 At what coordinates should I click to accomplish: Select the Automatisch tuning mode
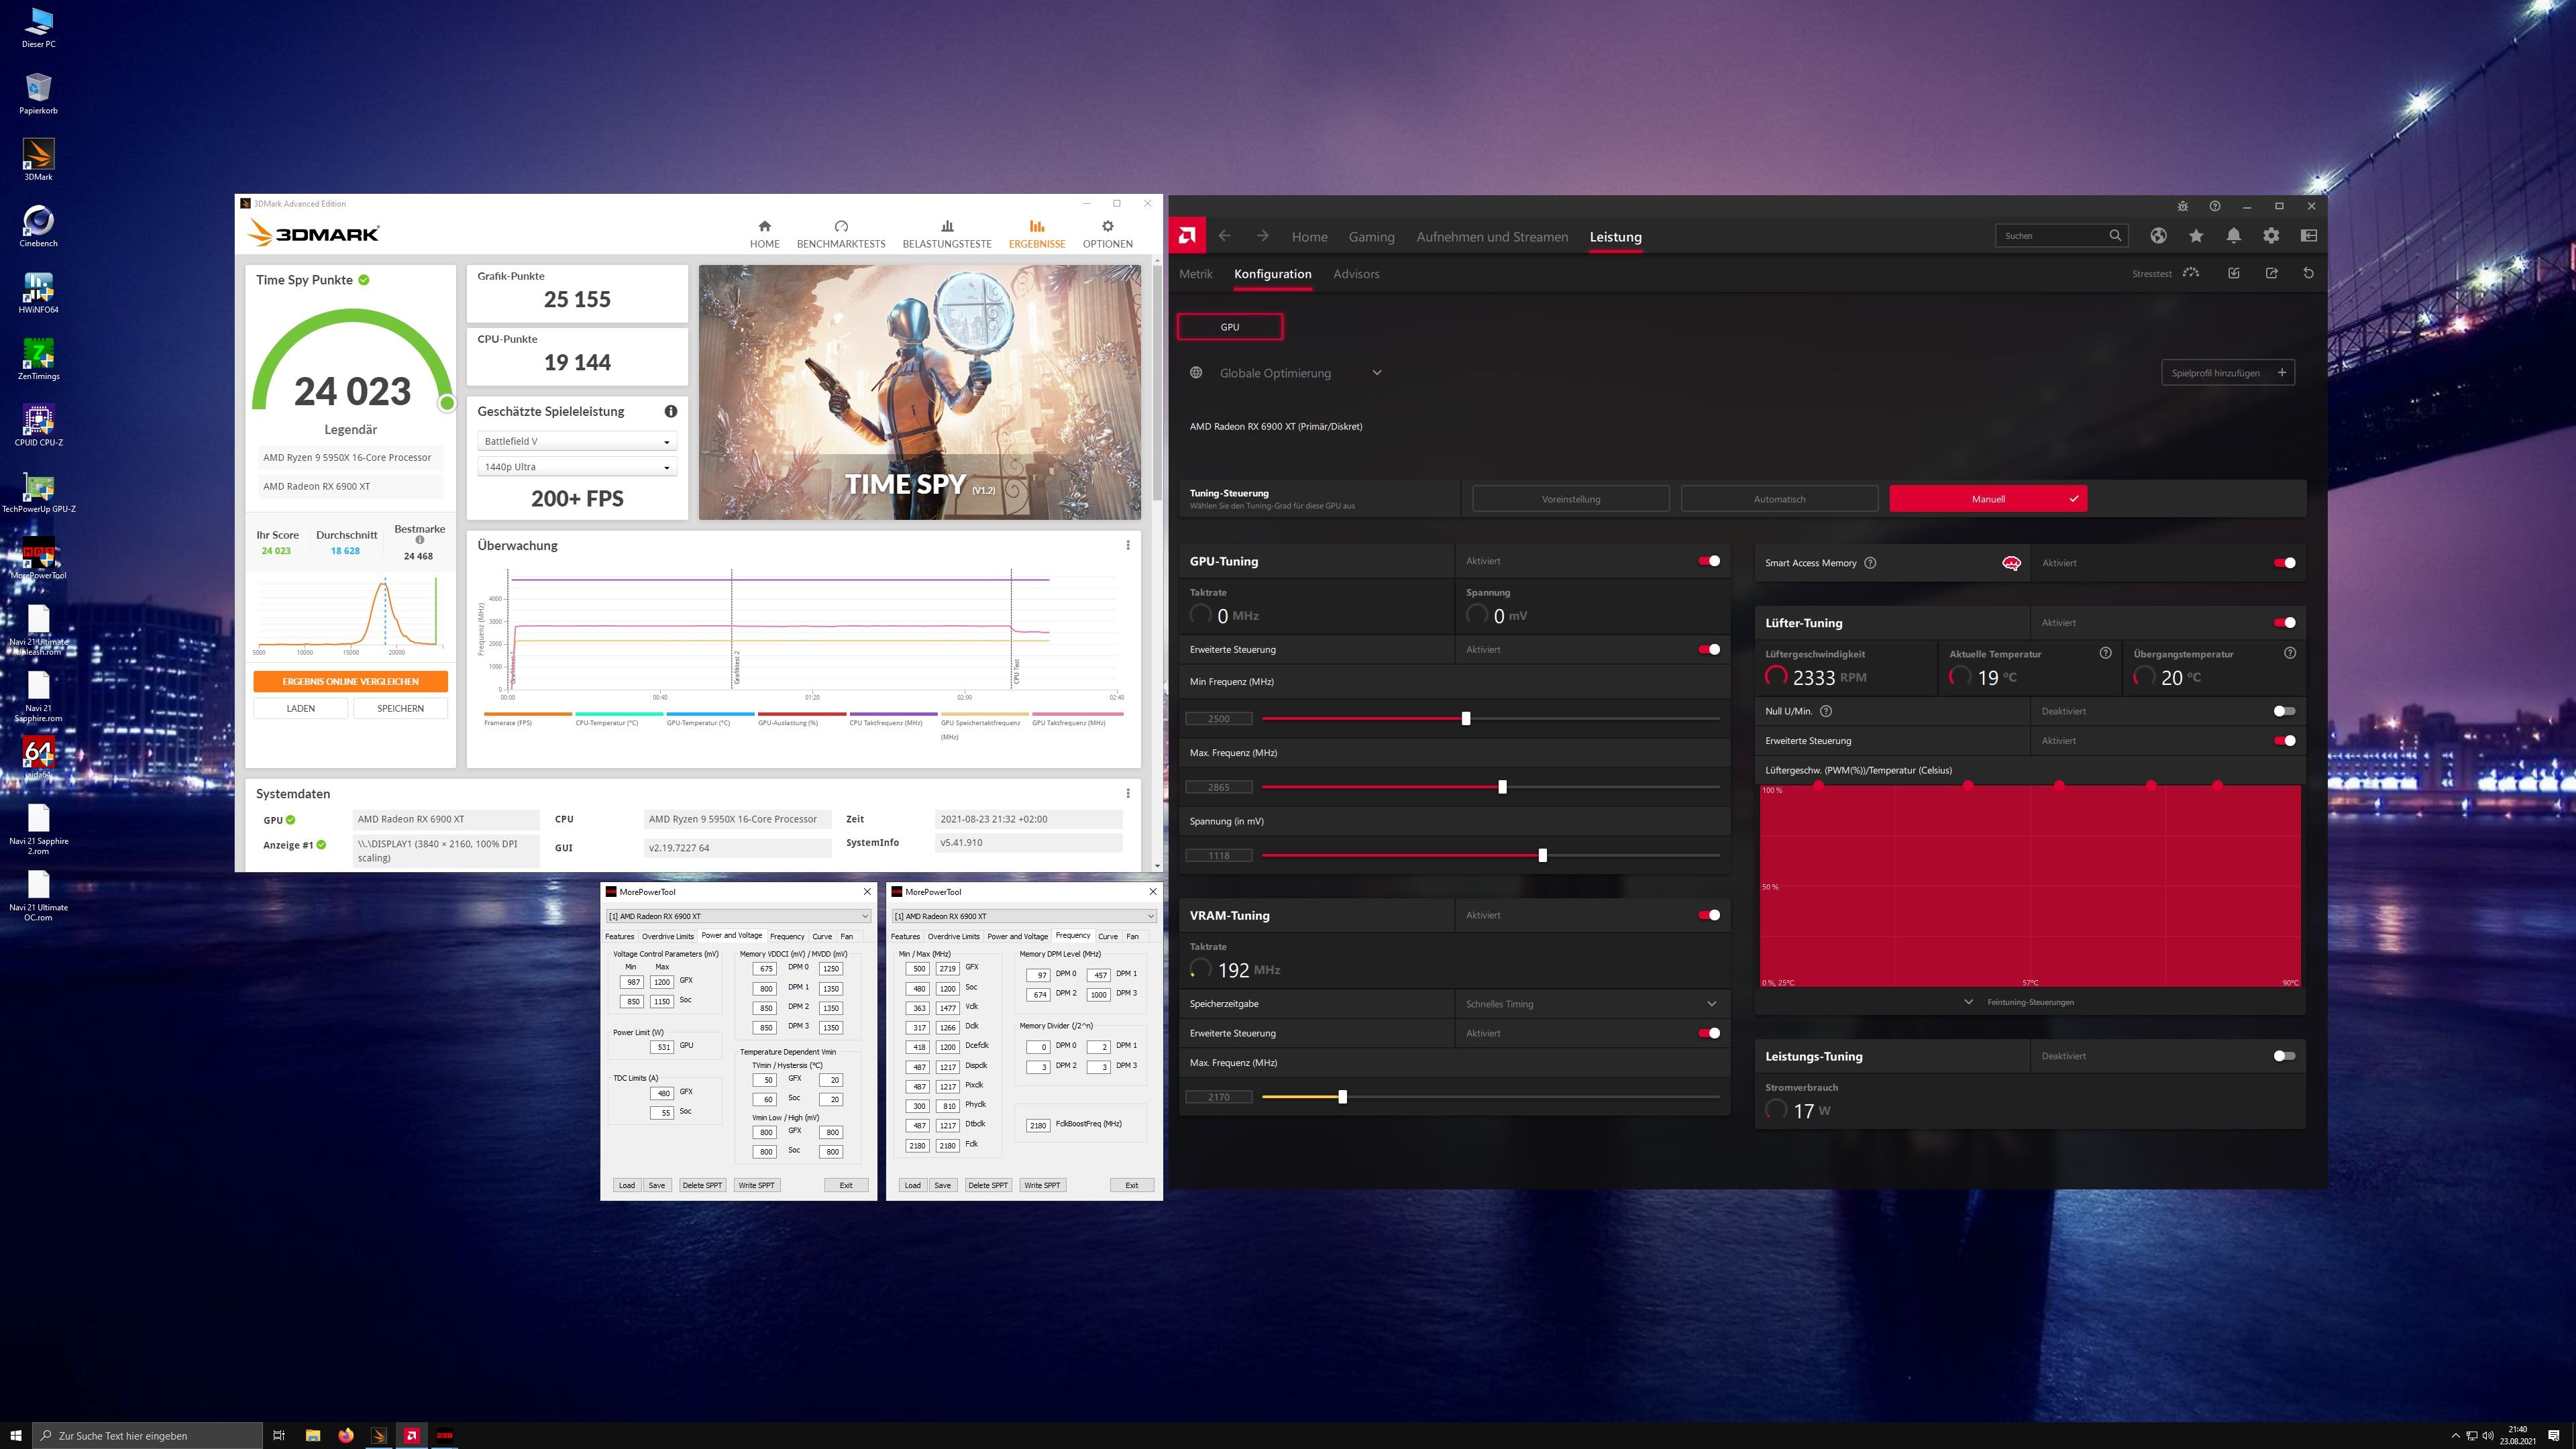point(1779,499)
